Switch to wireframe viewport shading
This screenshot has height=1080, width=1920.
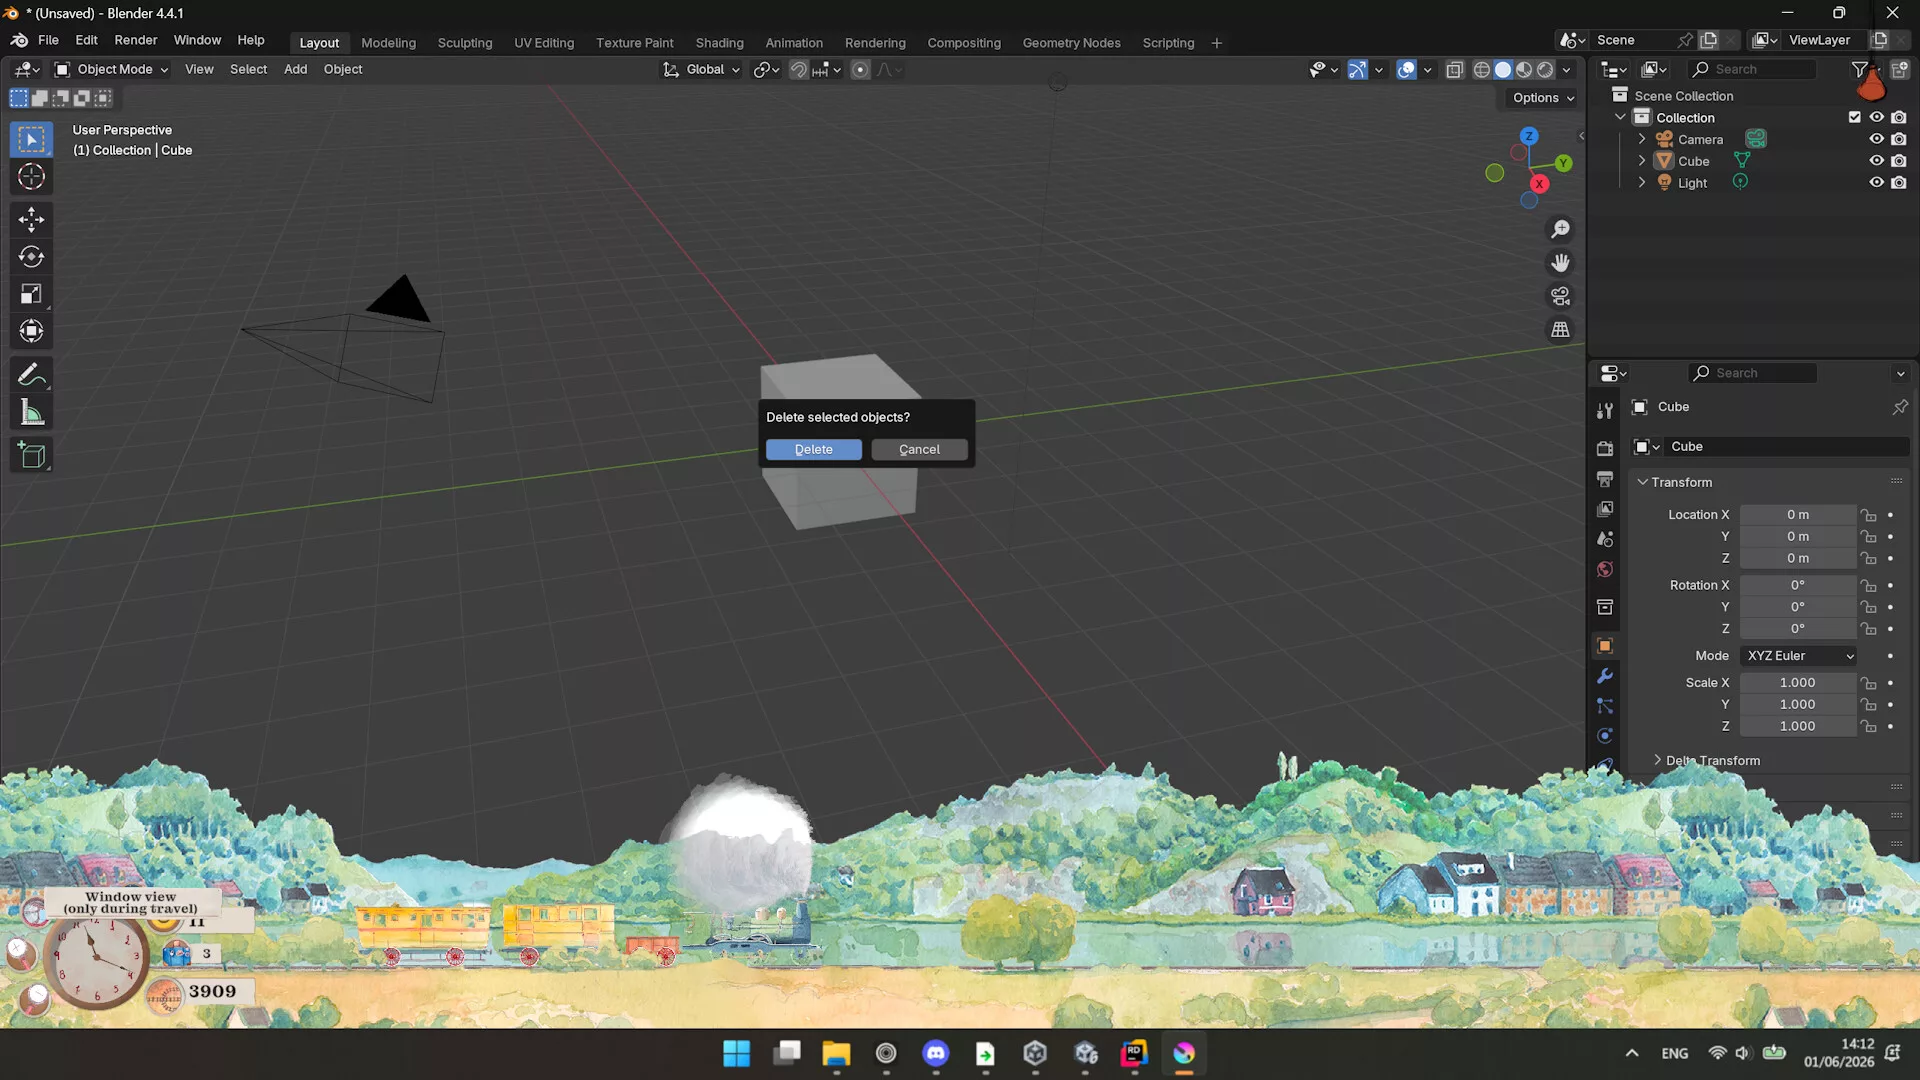point(1482,69)
